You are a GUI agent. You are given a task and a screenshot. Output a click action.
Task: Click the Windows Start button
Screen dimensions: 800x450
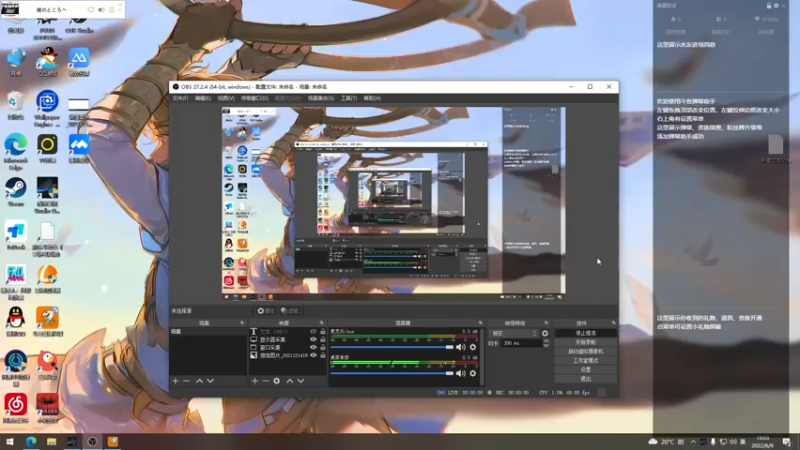9,441
